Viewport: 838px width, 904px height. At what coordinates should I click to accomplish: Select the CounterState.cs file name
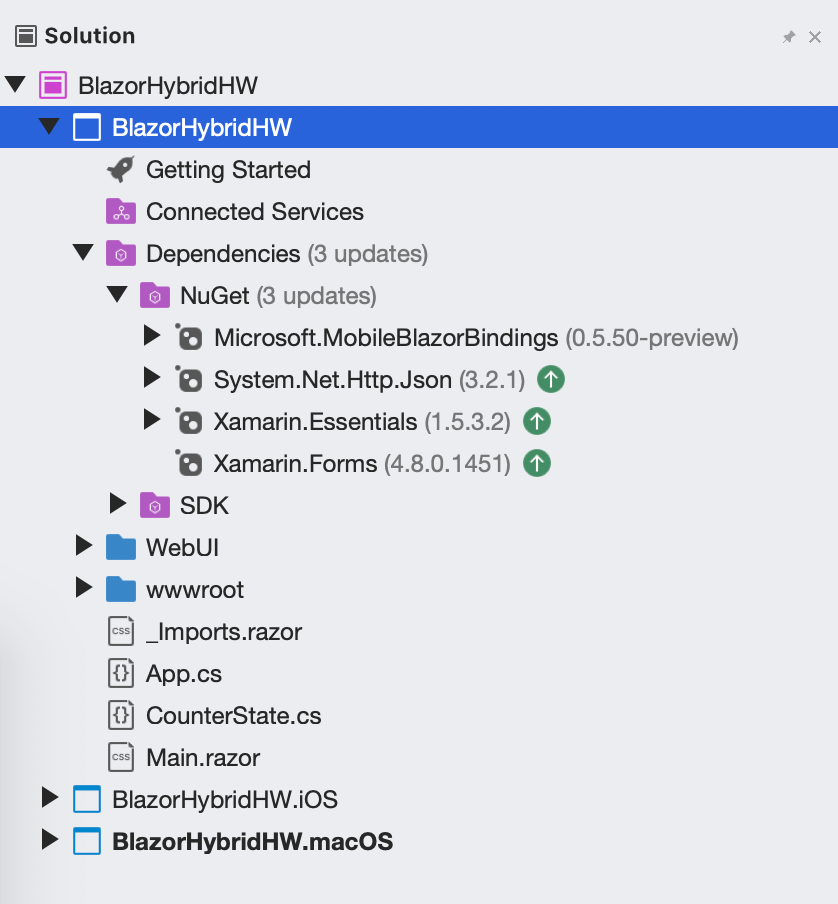point(233,716)
